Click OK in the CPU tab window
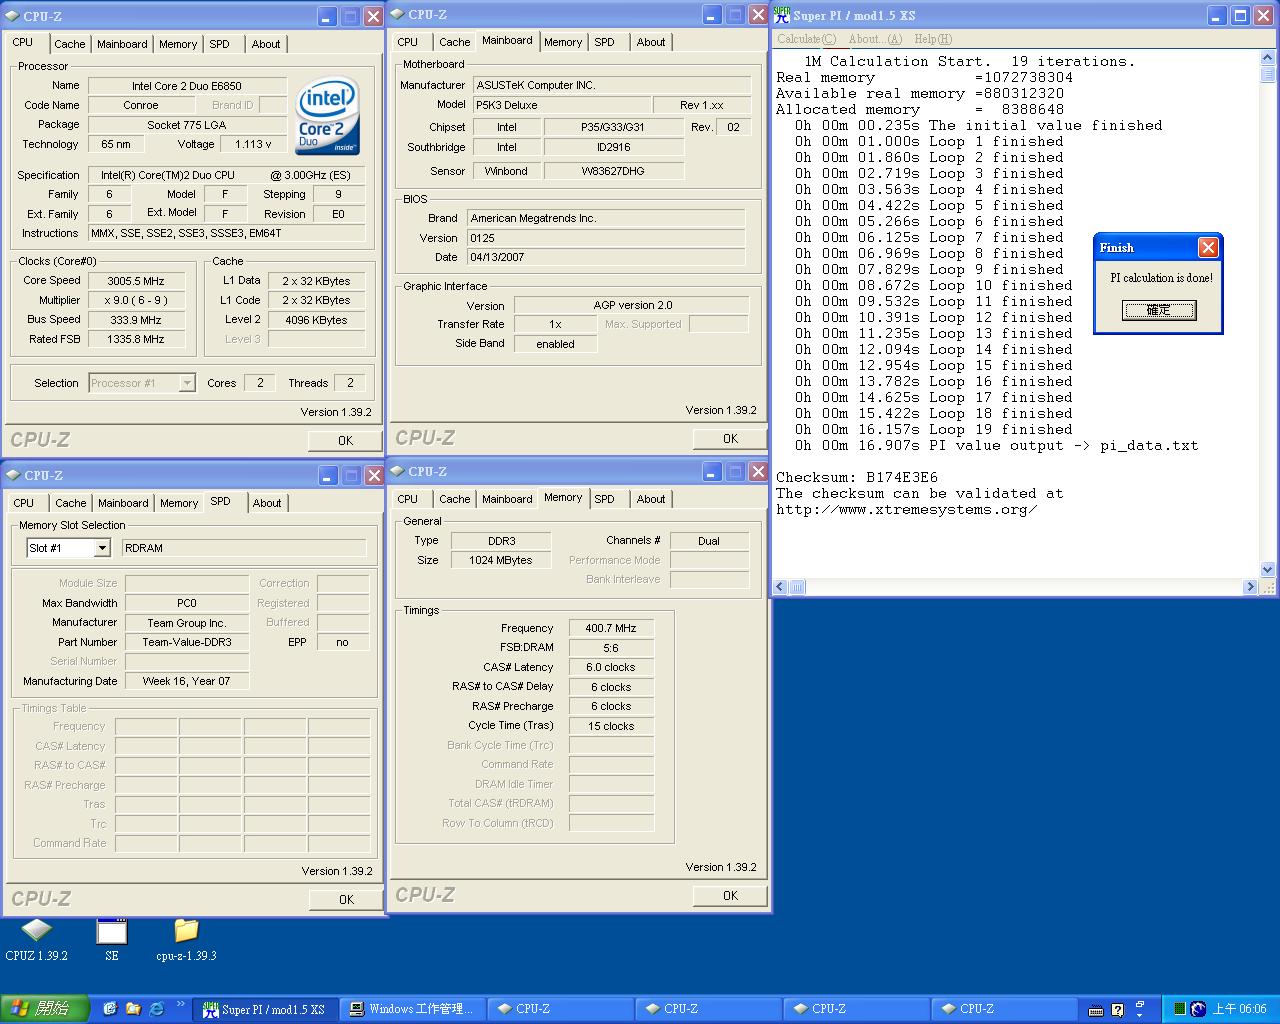The width and height of the screenshot is (1280, 1024). [x=345, y=440]
